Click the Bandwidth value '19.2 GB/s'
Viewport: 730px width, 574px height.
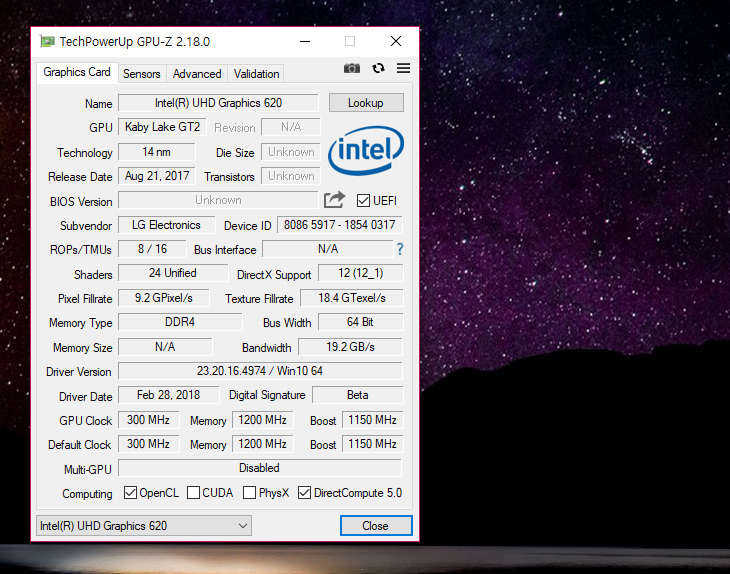click(x=350, y=347)
